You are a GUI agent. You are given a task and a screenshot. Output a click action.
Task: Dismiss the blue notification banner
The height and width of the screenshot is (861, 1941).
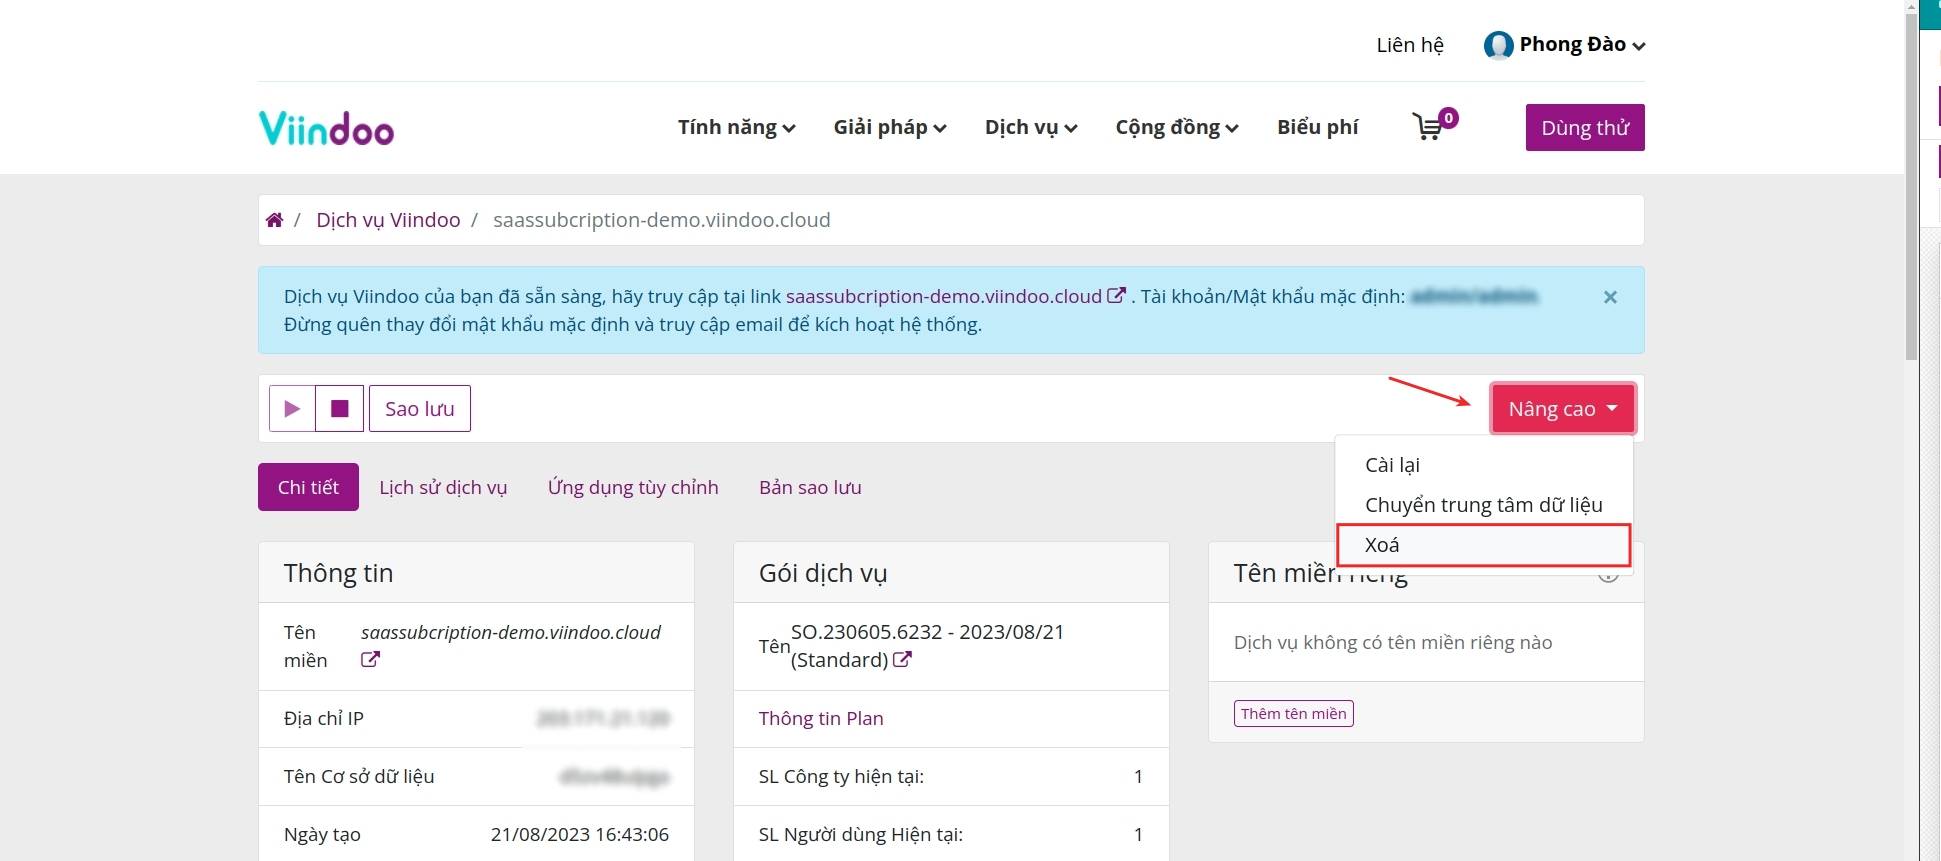[x=1610, y=297]
